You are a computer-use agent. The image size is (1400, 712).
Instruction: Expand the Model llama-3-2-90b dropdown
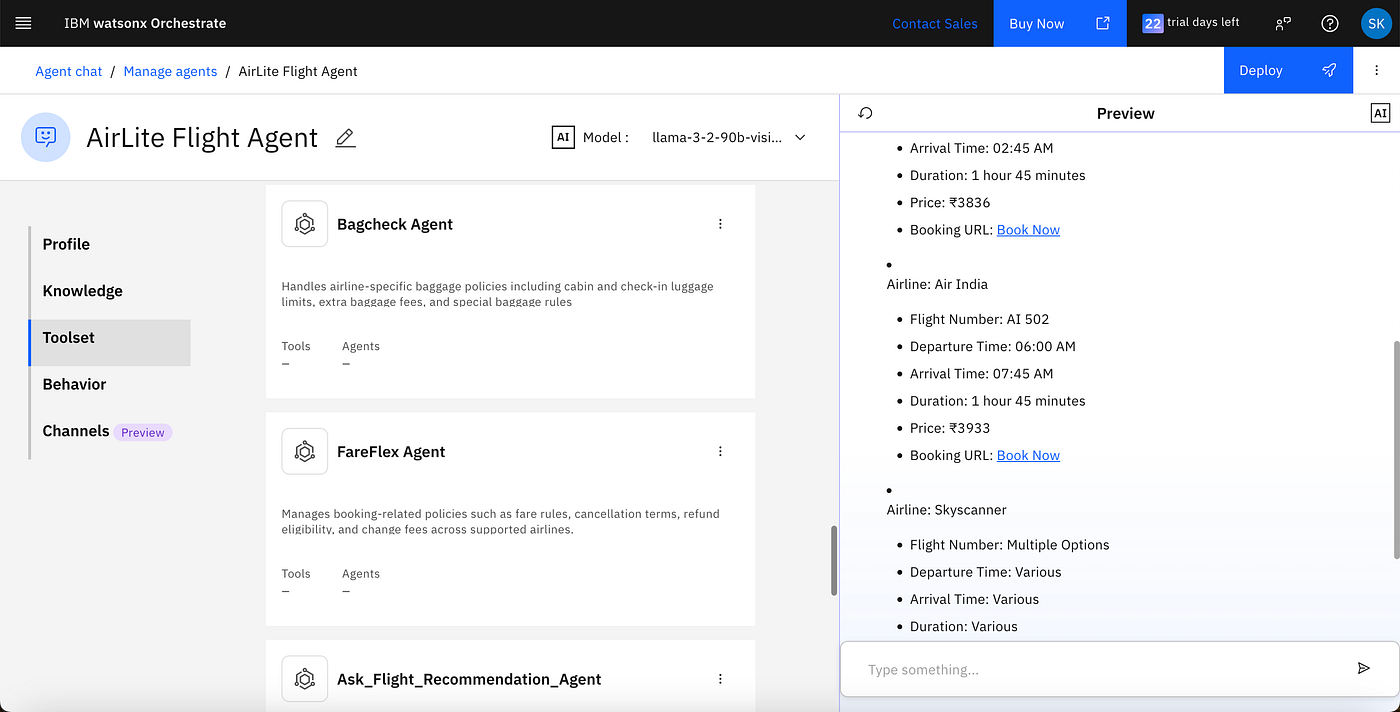[729, 137]
